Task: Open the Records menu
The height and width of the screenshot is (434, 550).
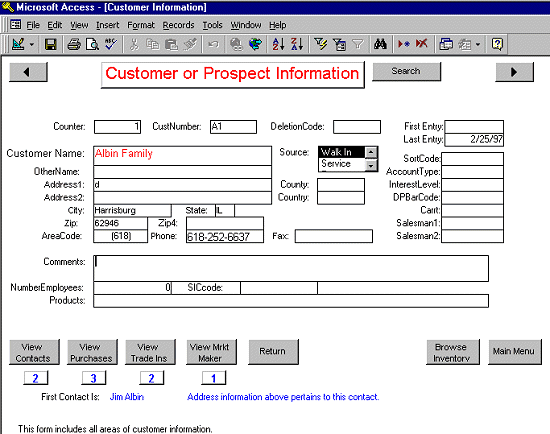Action: (x=178, y=25)
